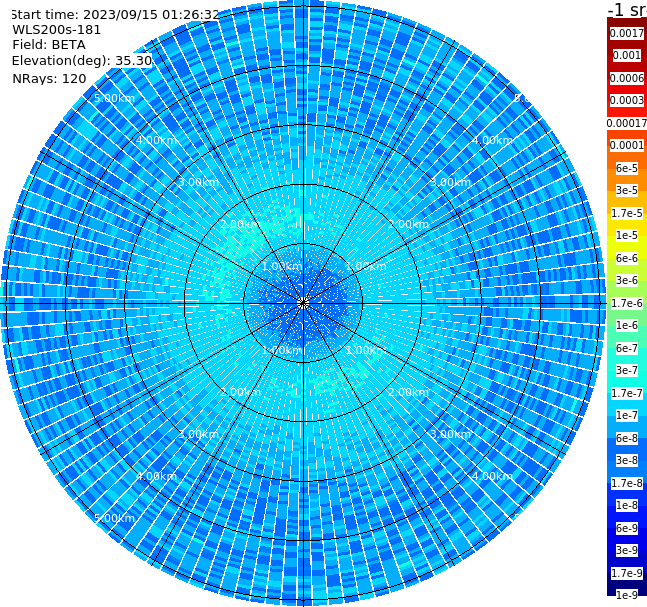Click the 3e-8 colorbar label
647x607 pixels.
tap(627, 460)
